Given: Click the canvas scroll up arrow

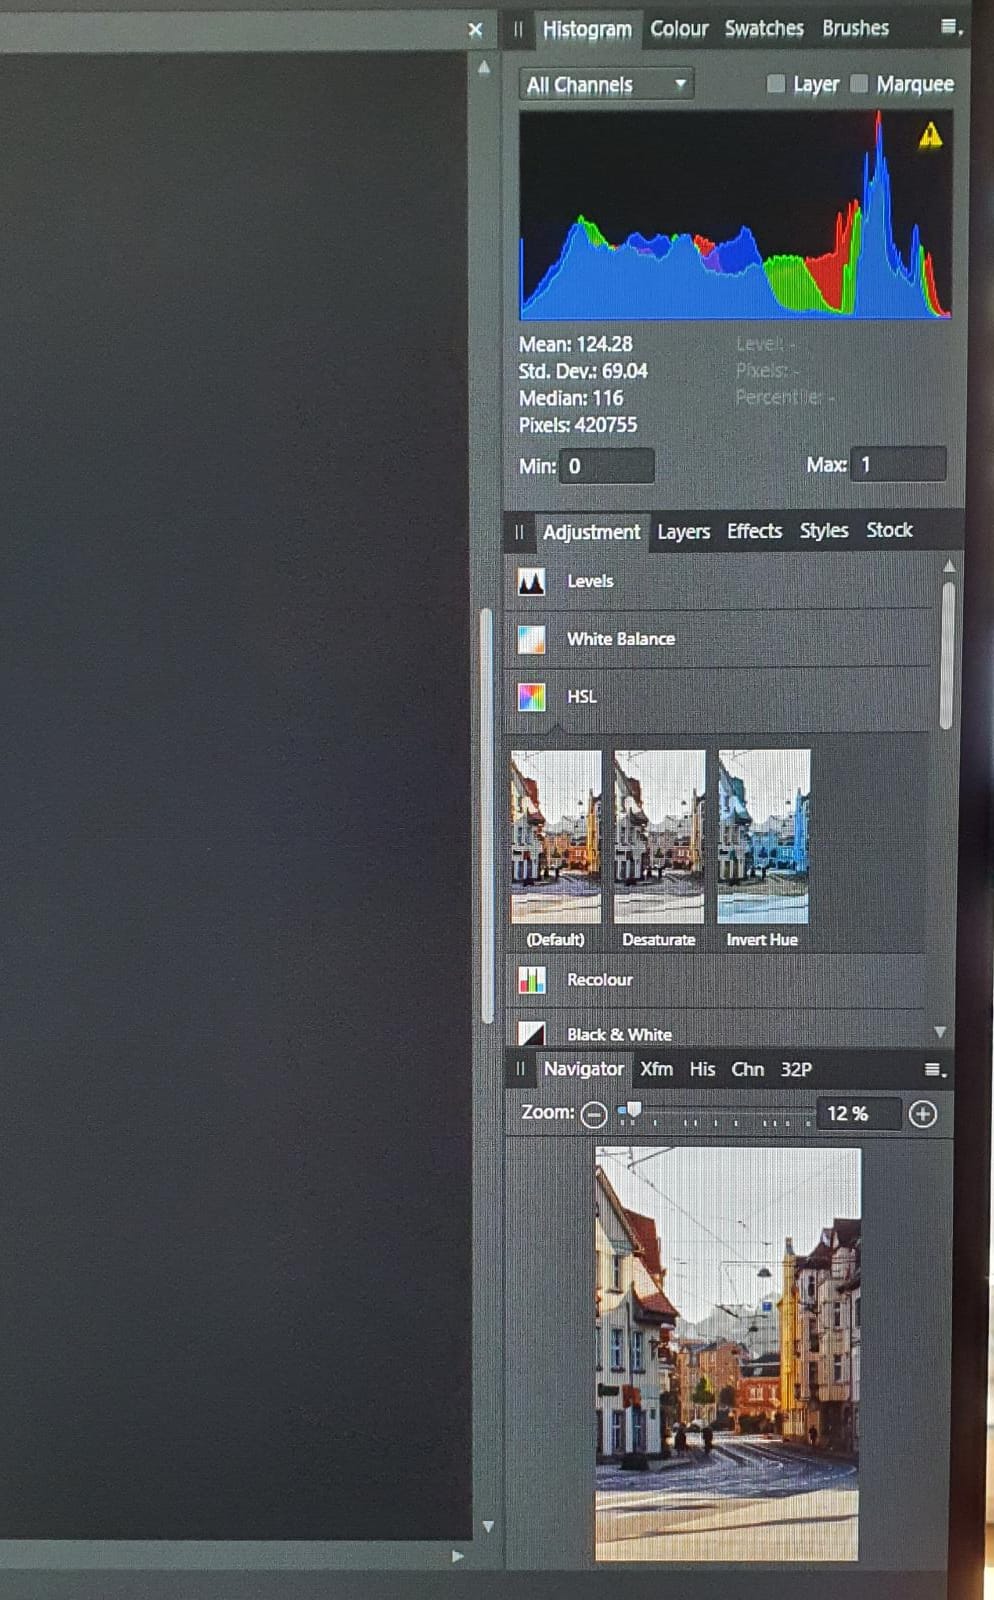Looking at the screenshot, I should (x=484, y=68).
